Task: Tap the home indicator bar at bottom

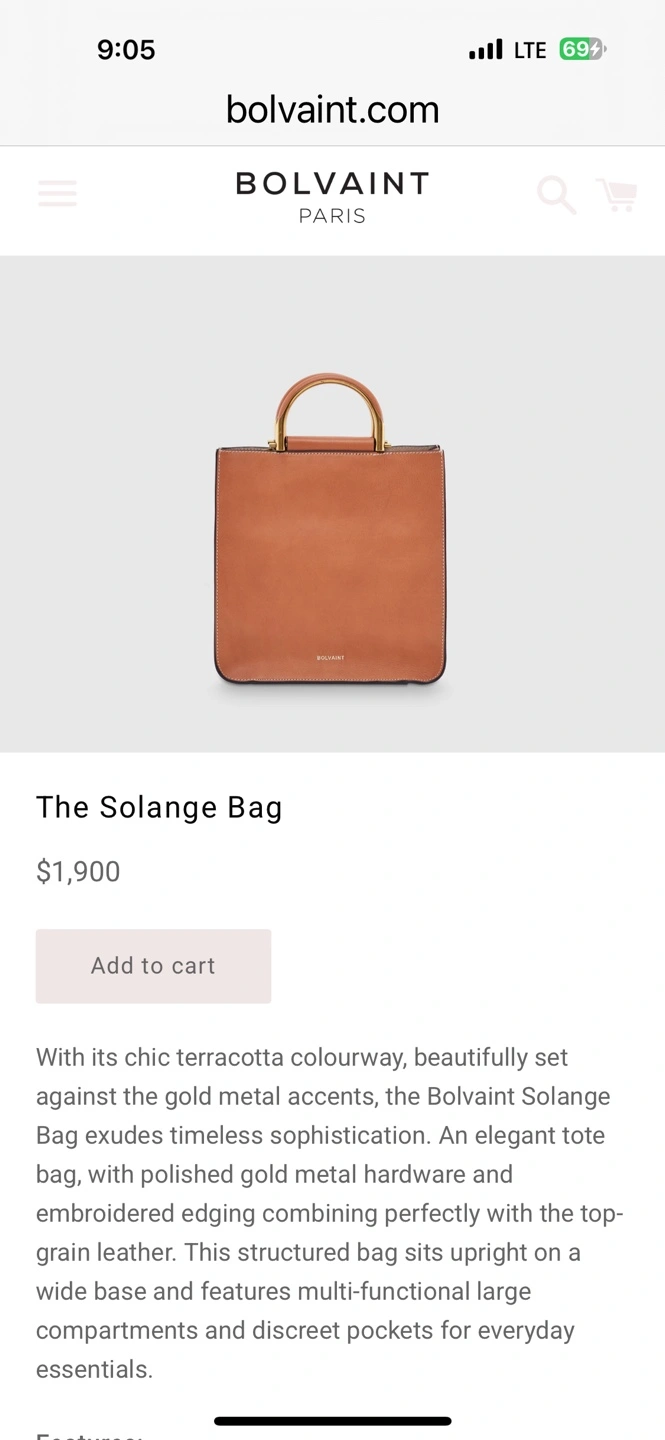Action: [332, 1421]
